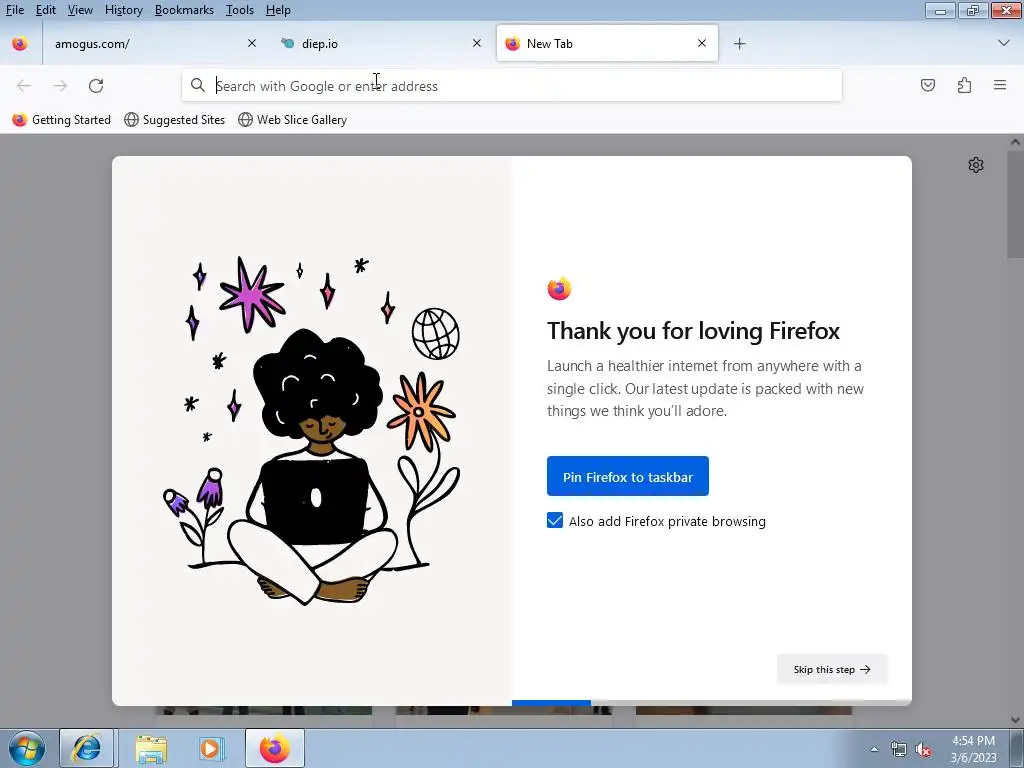
Task: Open Web Slice Gallery bookmark
Action: coord(293,120)
